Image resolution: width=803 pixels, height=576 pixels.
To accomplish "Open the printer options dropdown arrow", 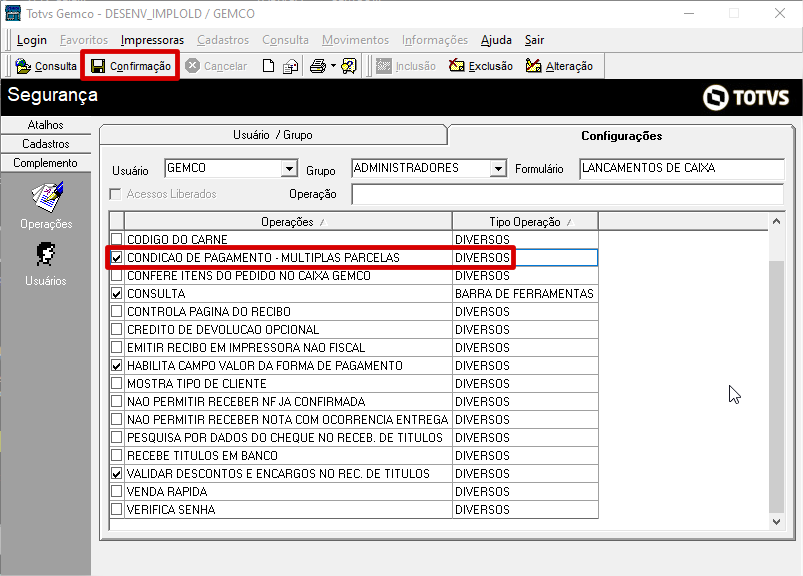I will 333,66.
